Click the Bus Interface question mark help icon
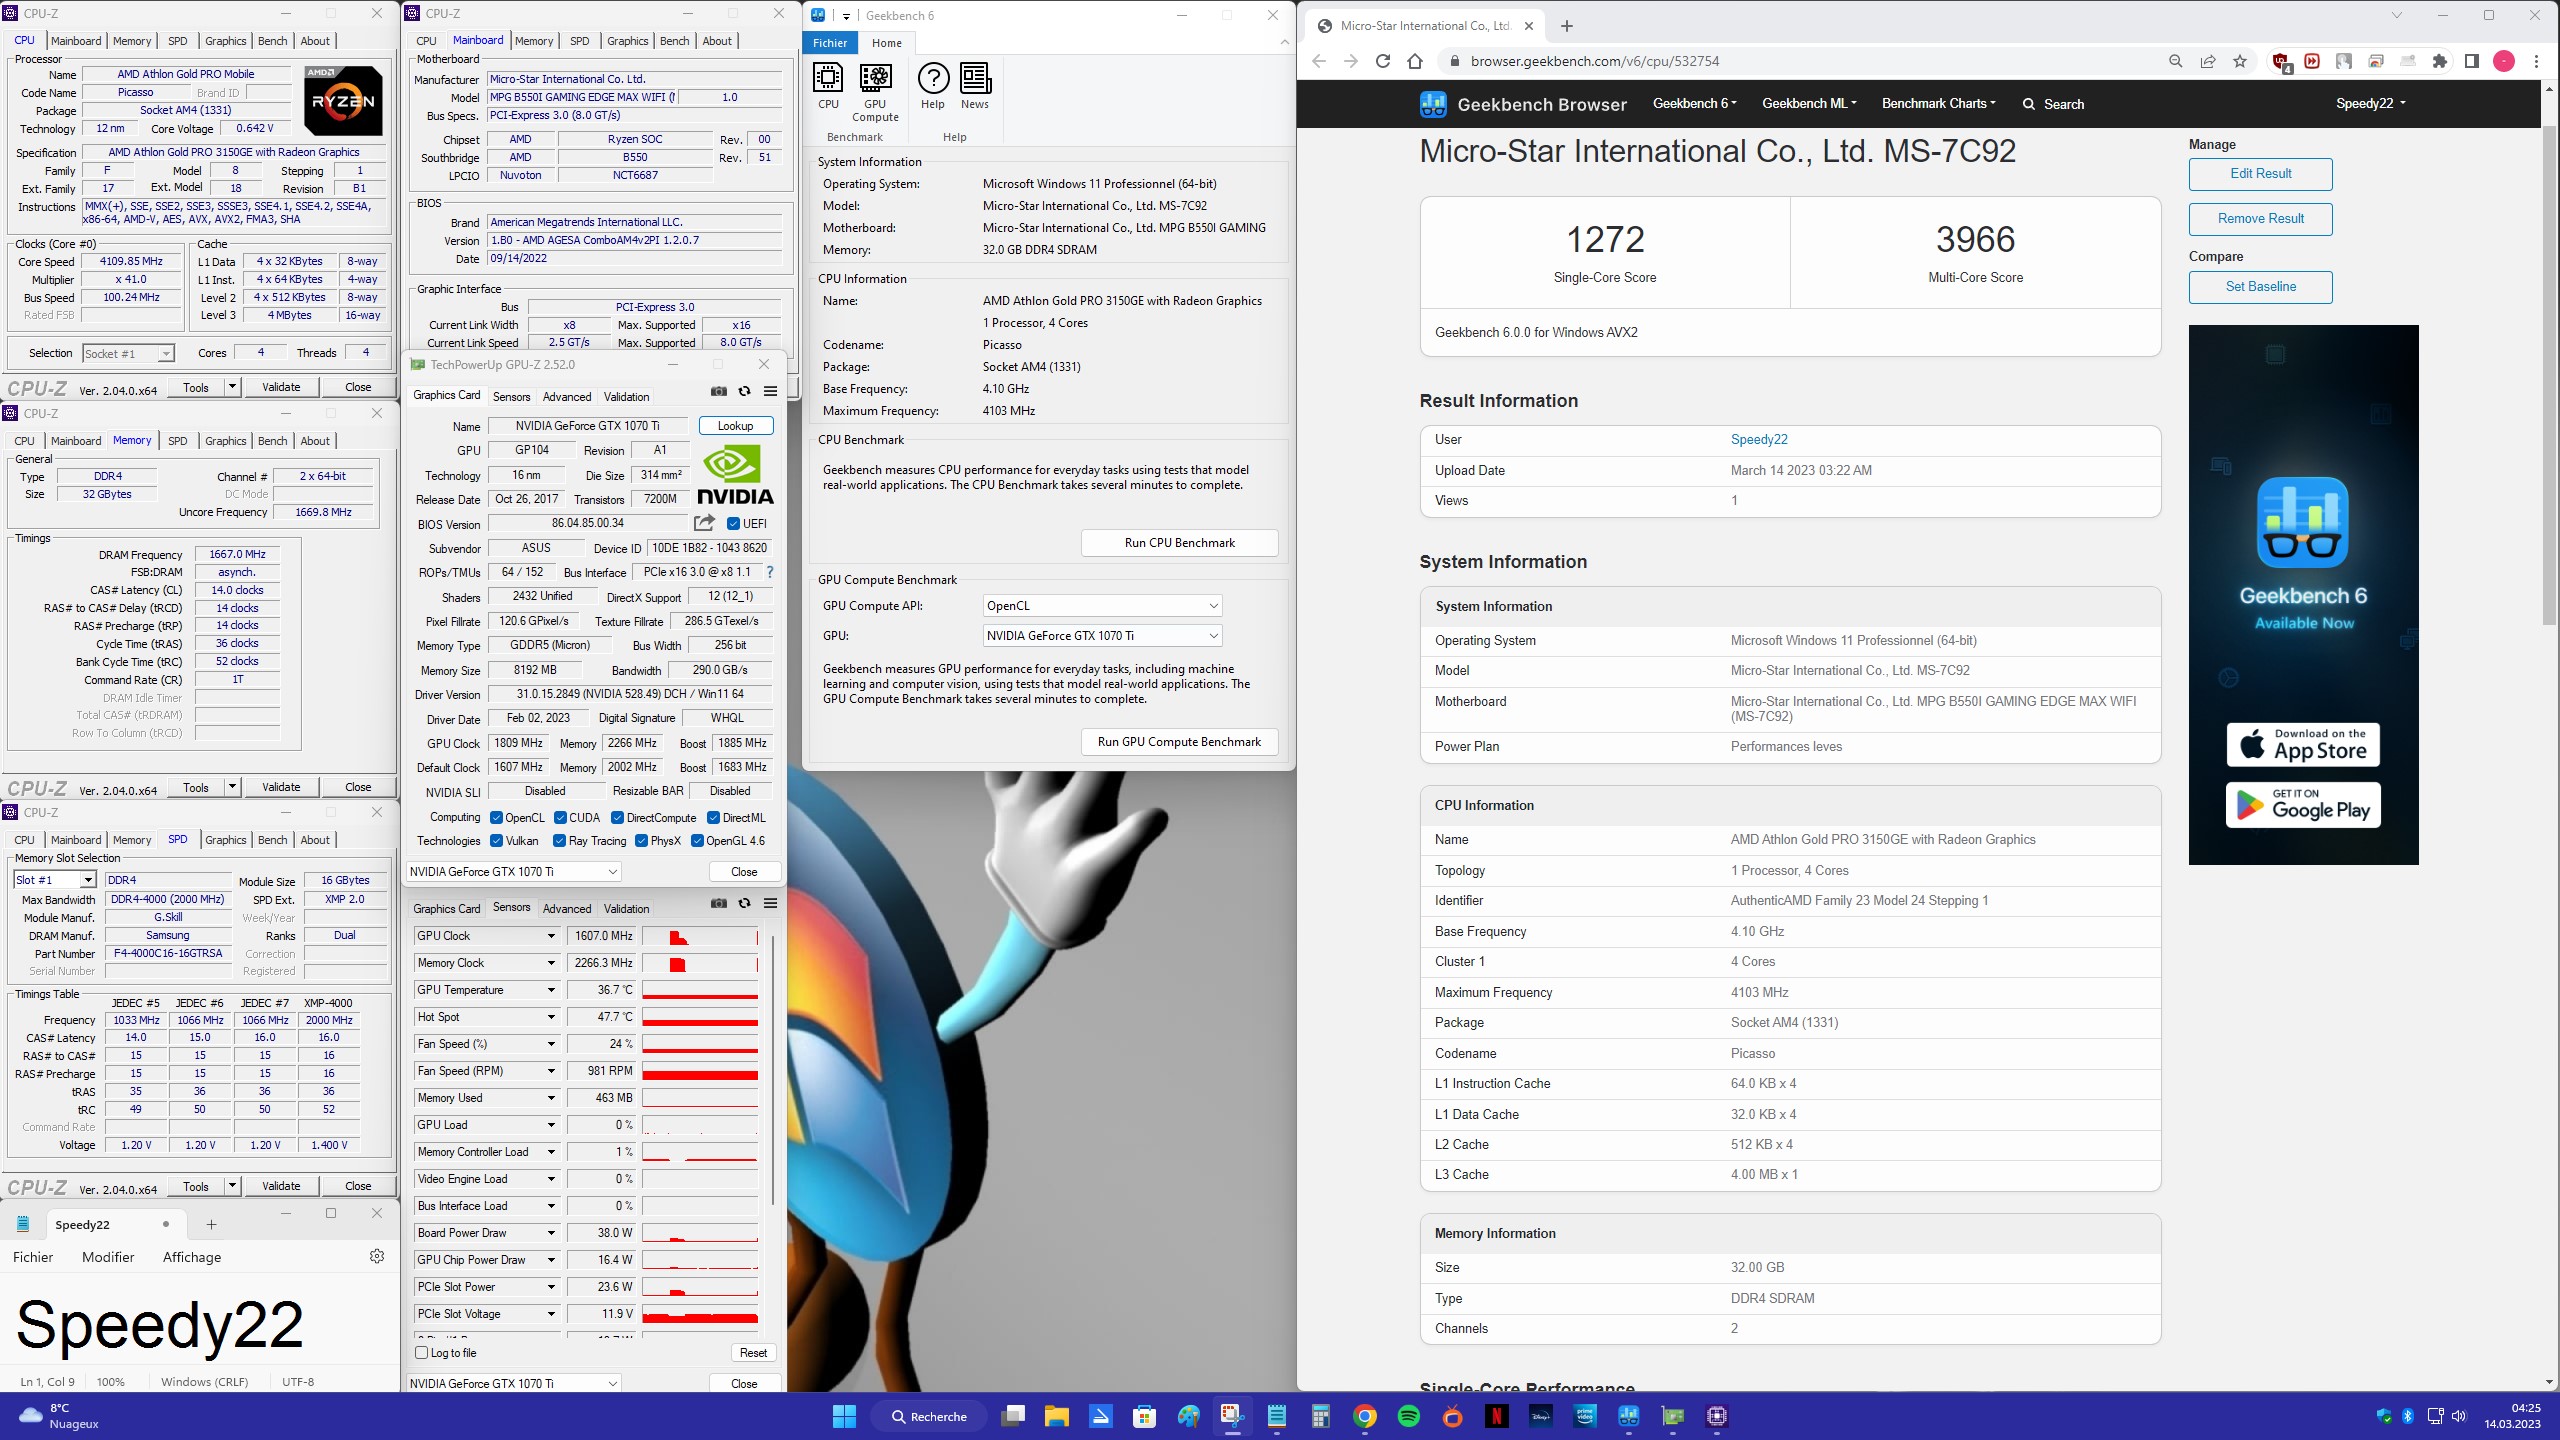Screen dimensions: 2560x1440 (x=769, y=572)
